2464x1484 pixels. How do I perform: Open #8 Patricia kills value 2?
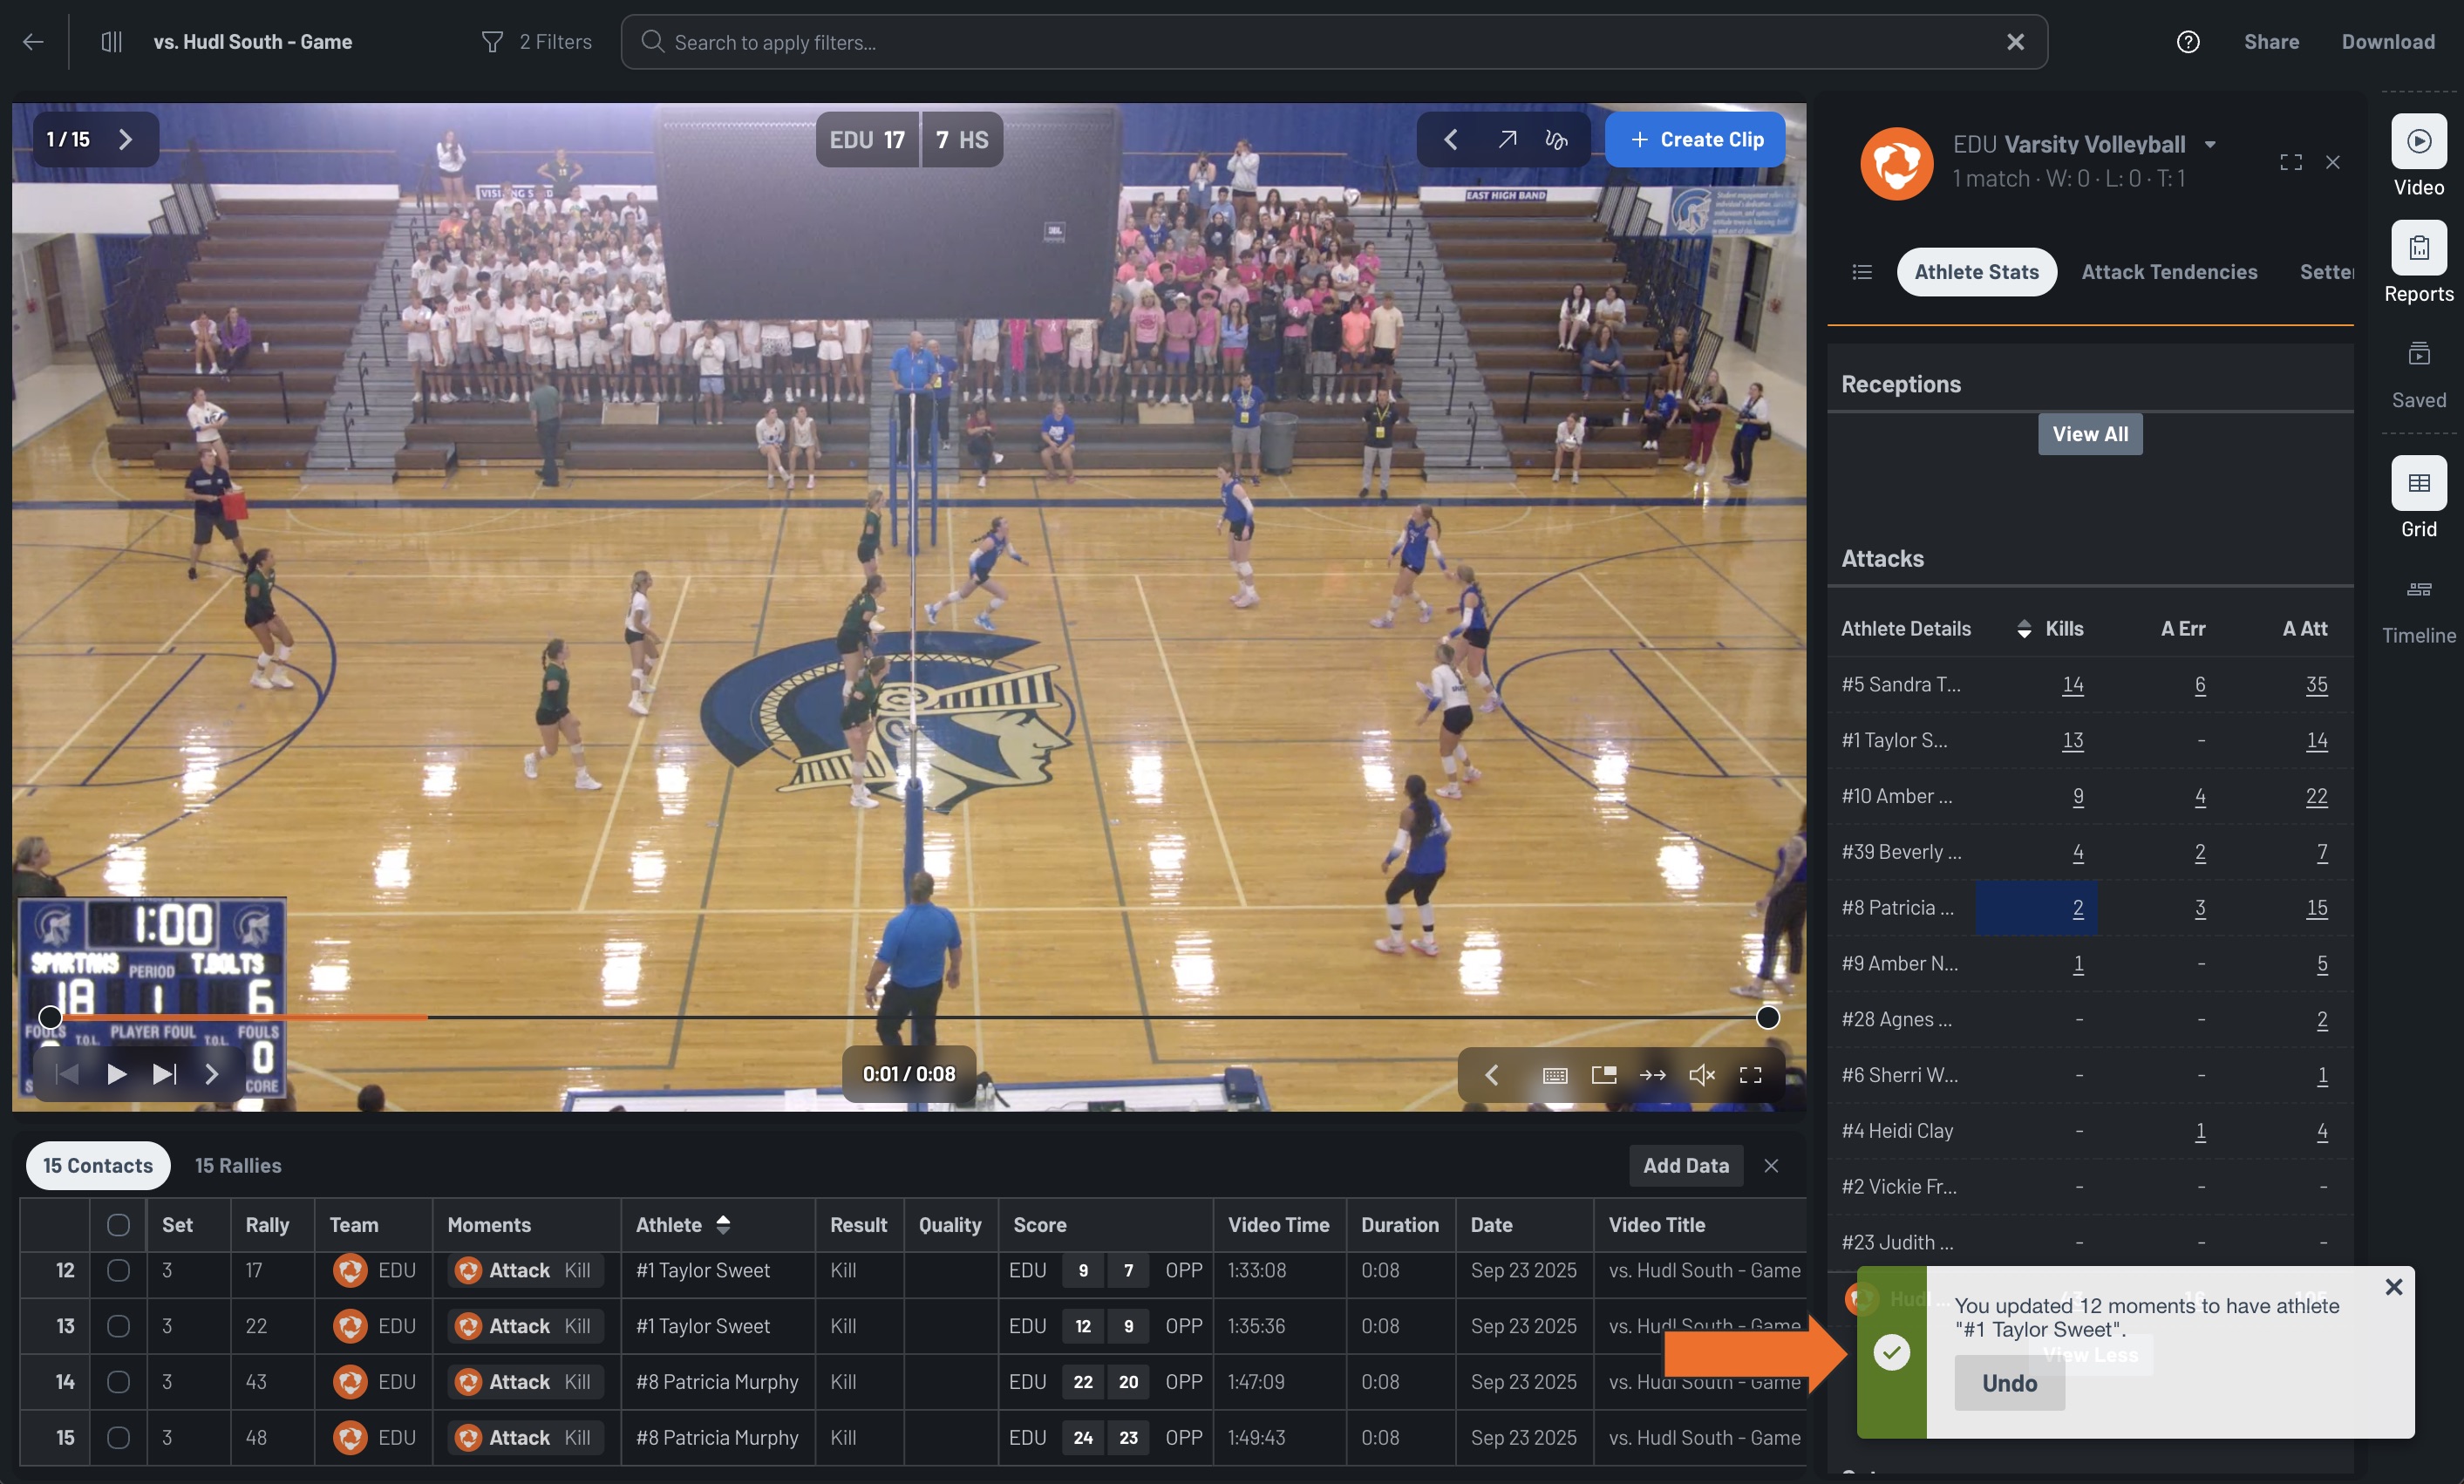[2077, 908]
